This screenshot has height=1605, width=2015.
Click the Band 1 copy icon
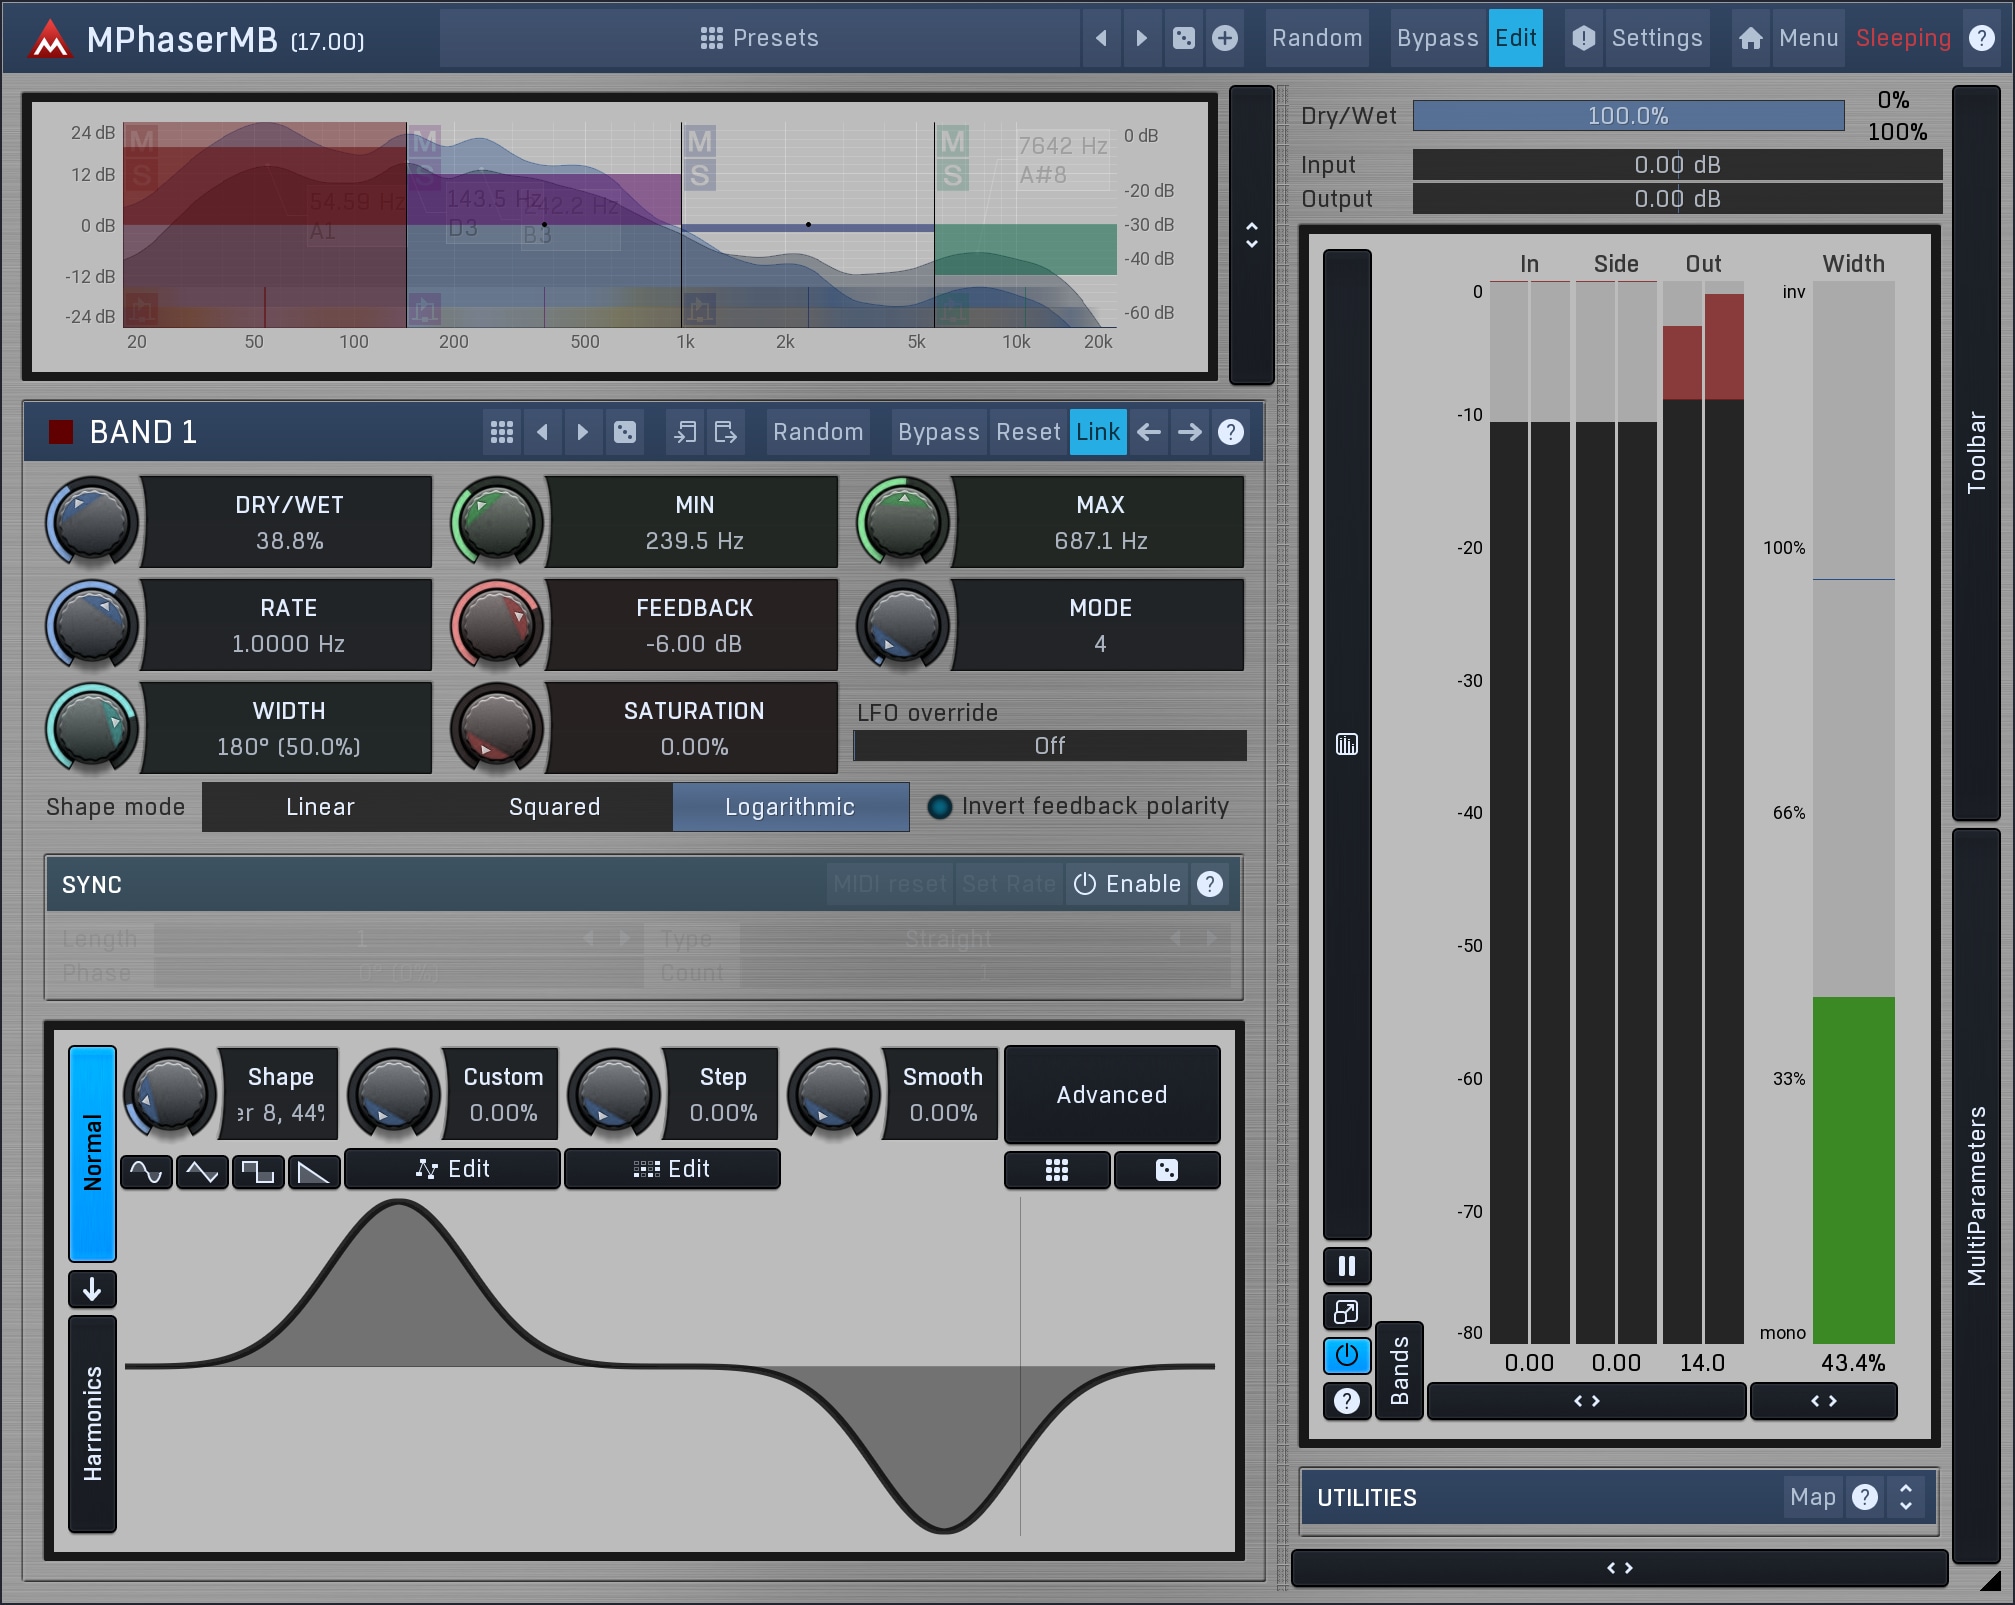(685, 432)
